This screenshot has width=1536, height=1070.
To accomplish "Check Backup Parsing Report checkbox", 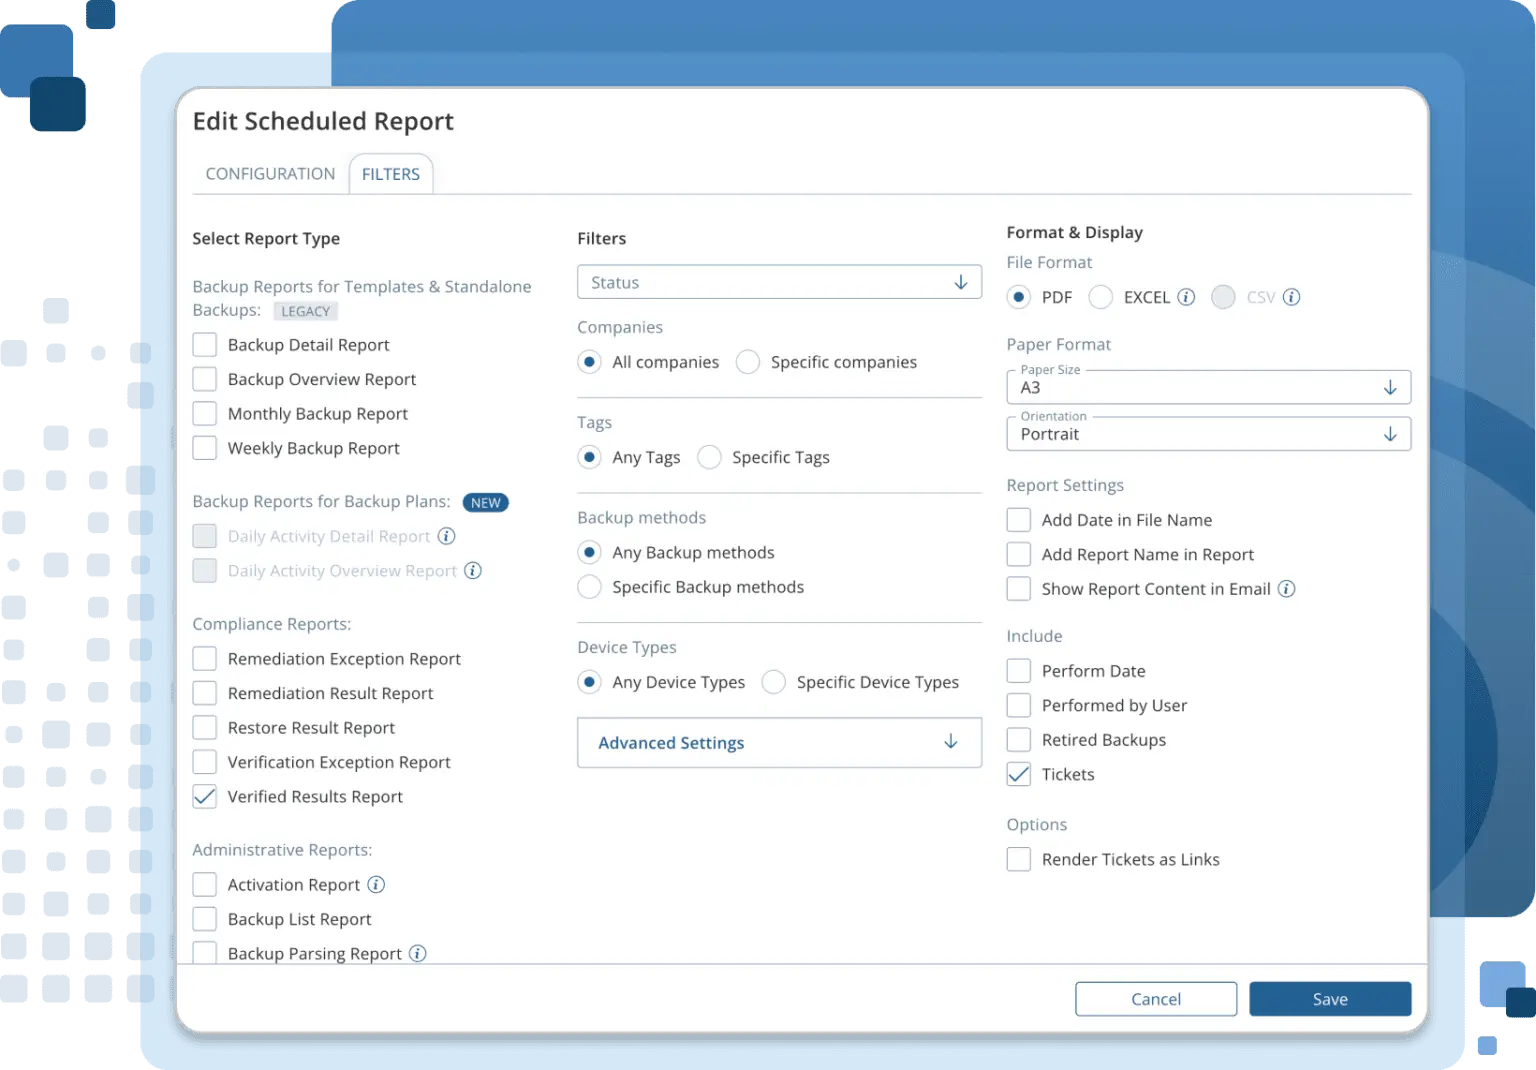I will 205,953.
